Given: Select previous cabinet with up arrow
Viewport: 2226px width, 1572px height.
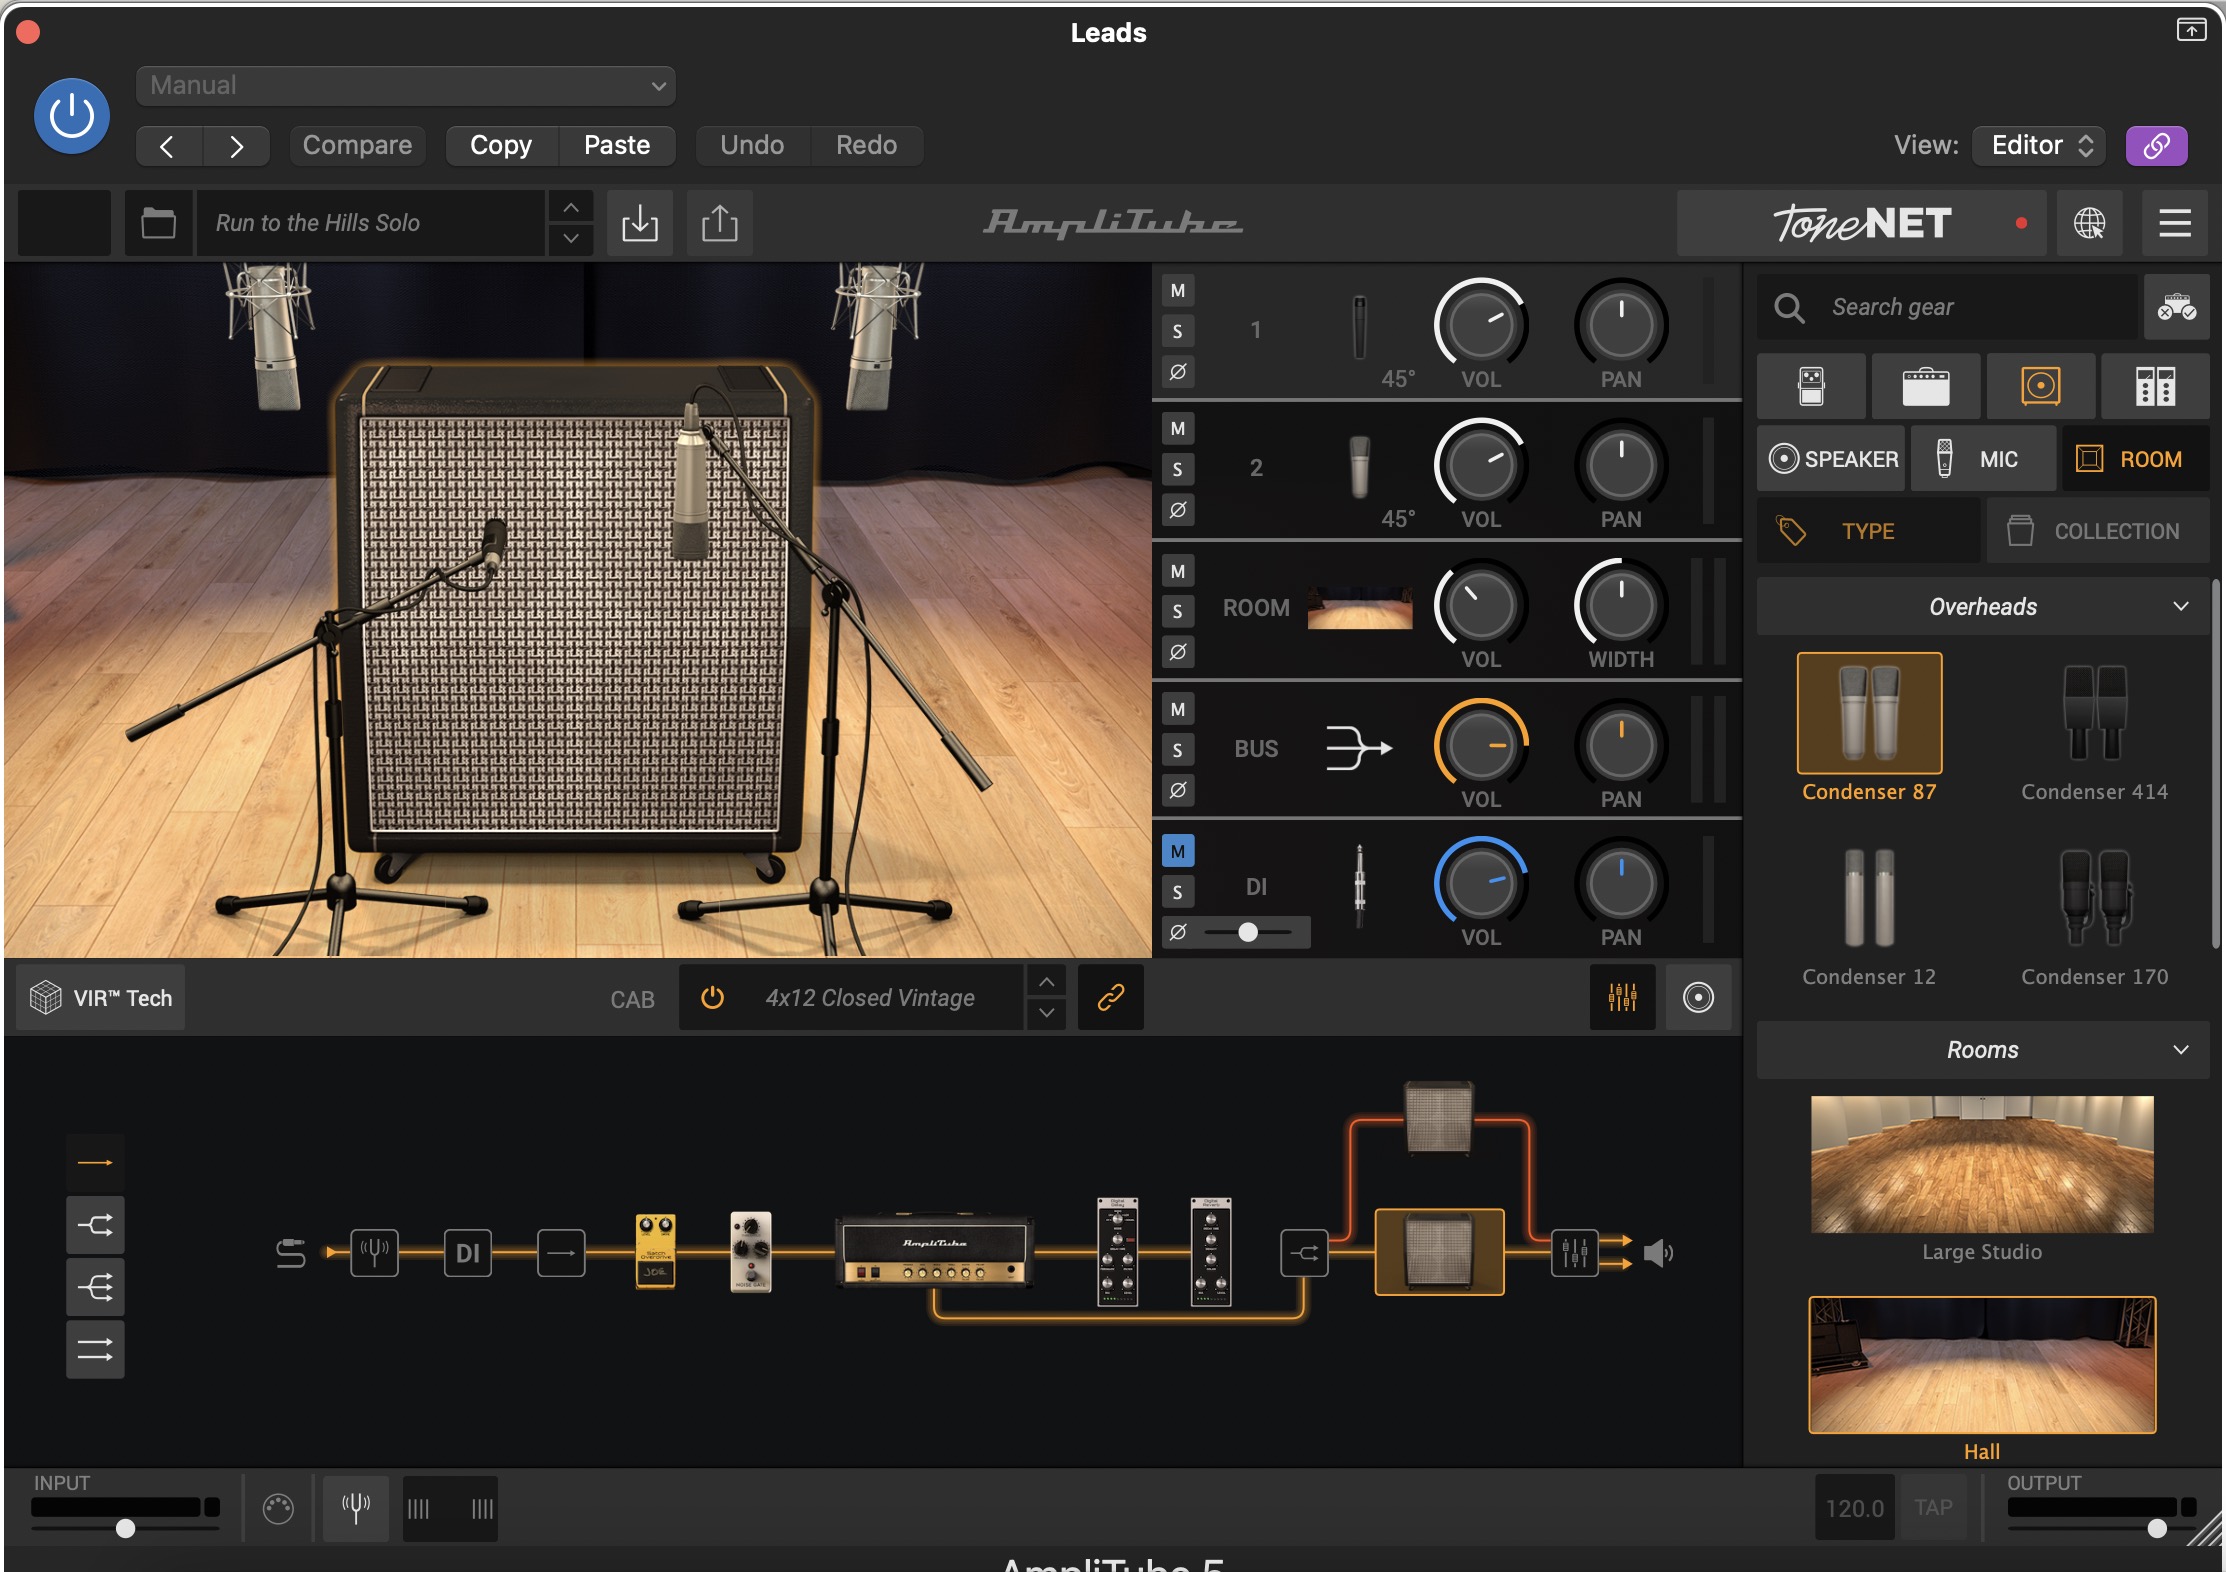Looking at the screenshot, I should click(1046, 982).
